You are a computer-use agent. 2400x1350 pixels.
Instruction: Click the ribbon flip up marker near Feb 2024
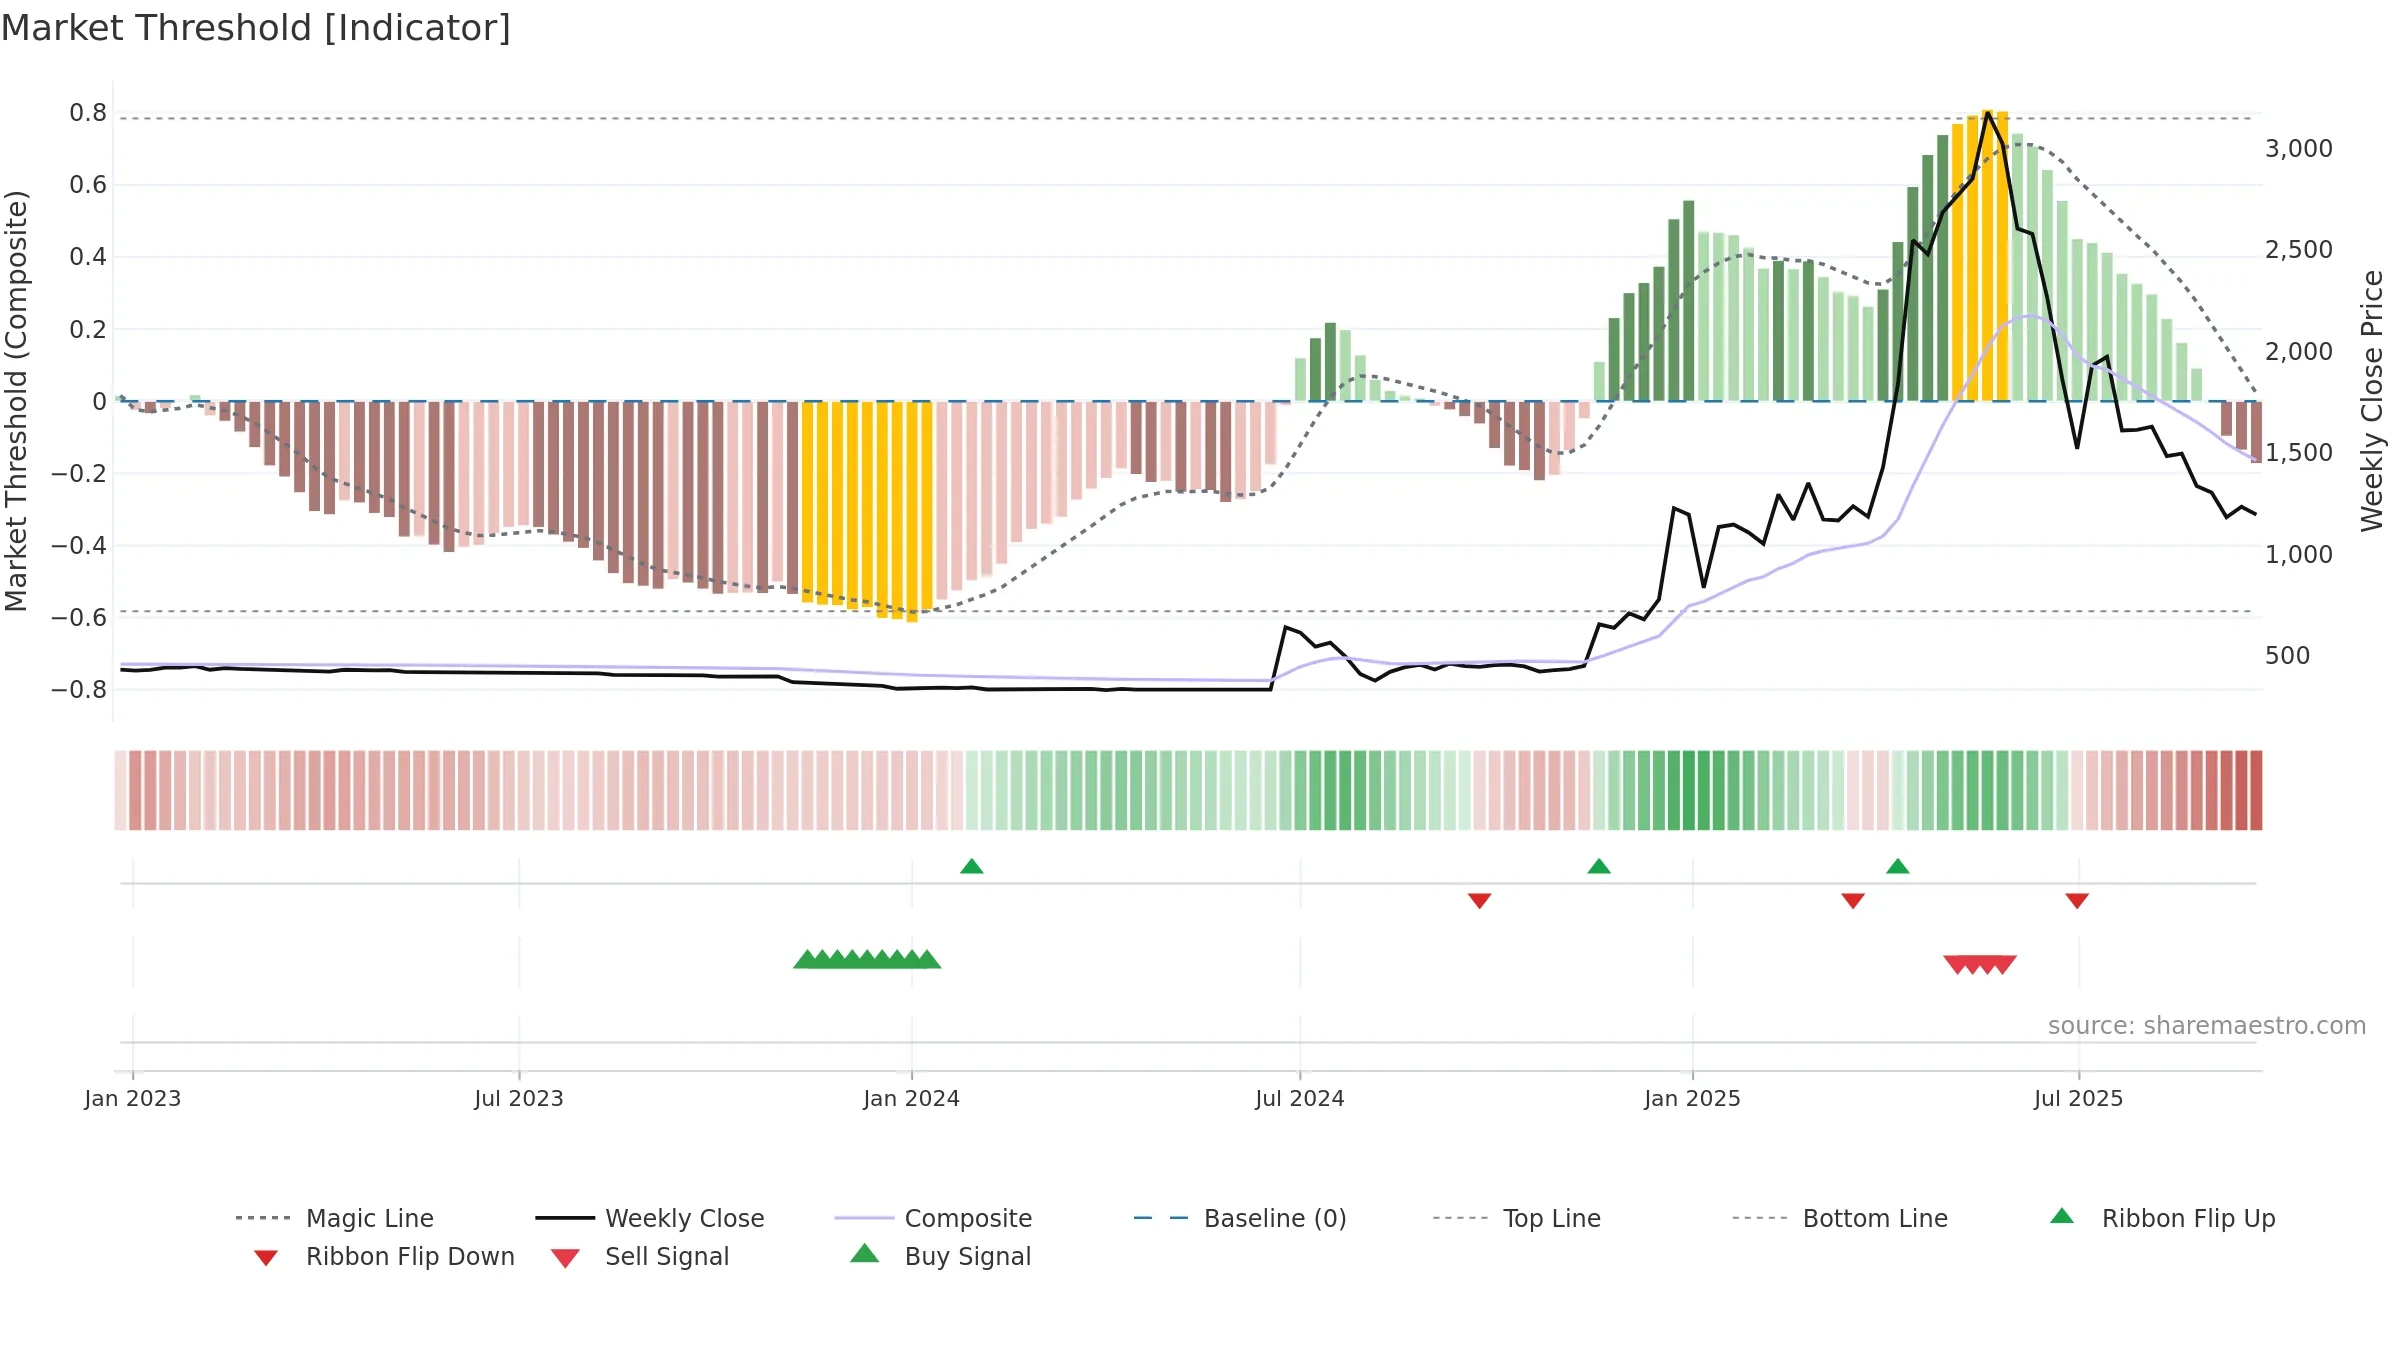click(972, 866)
